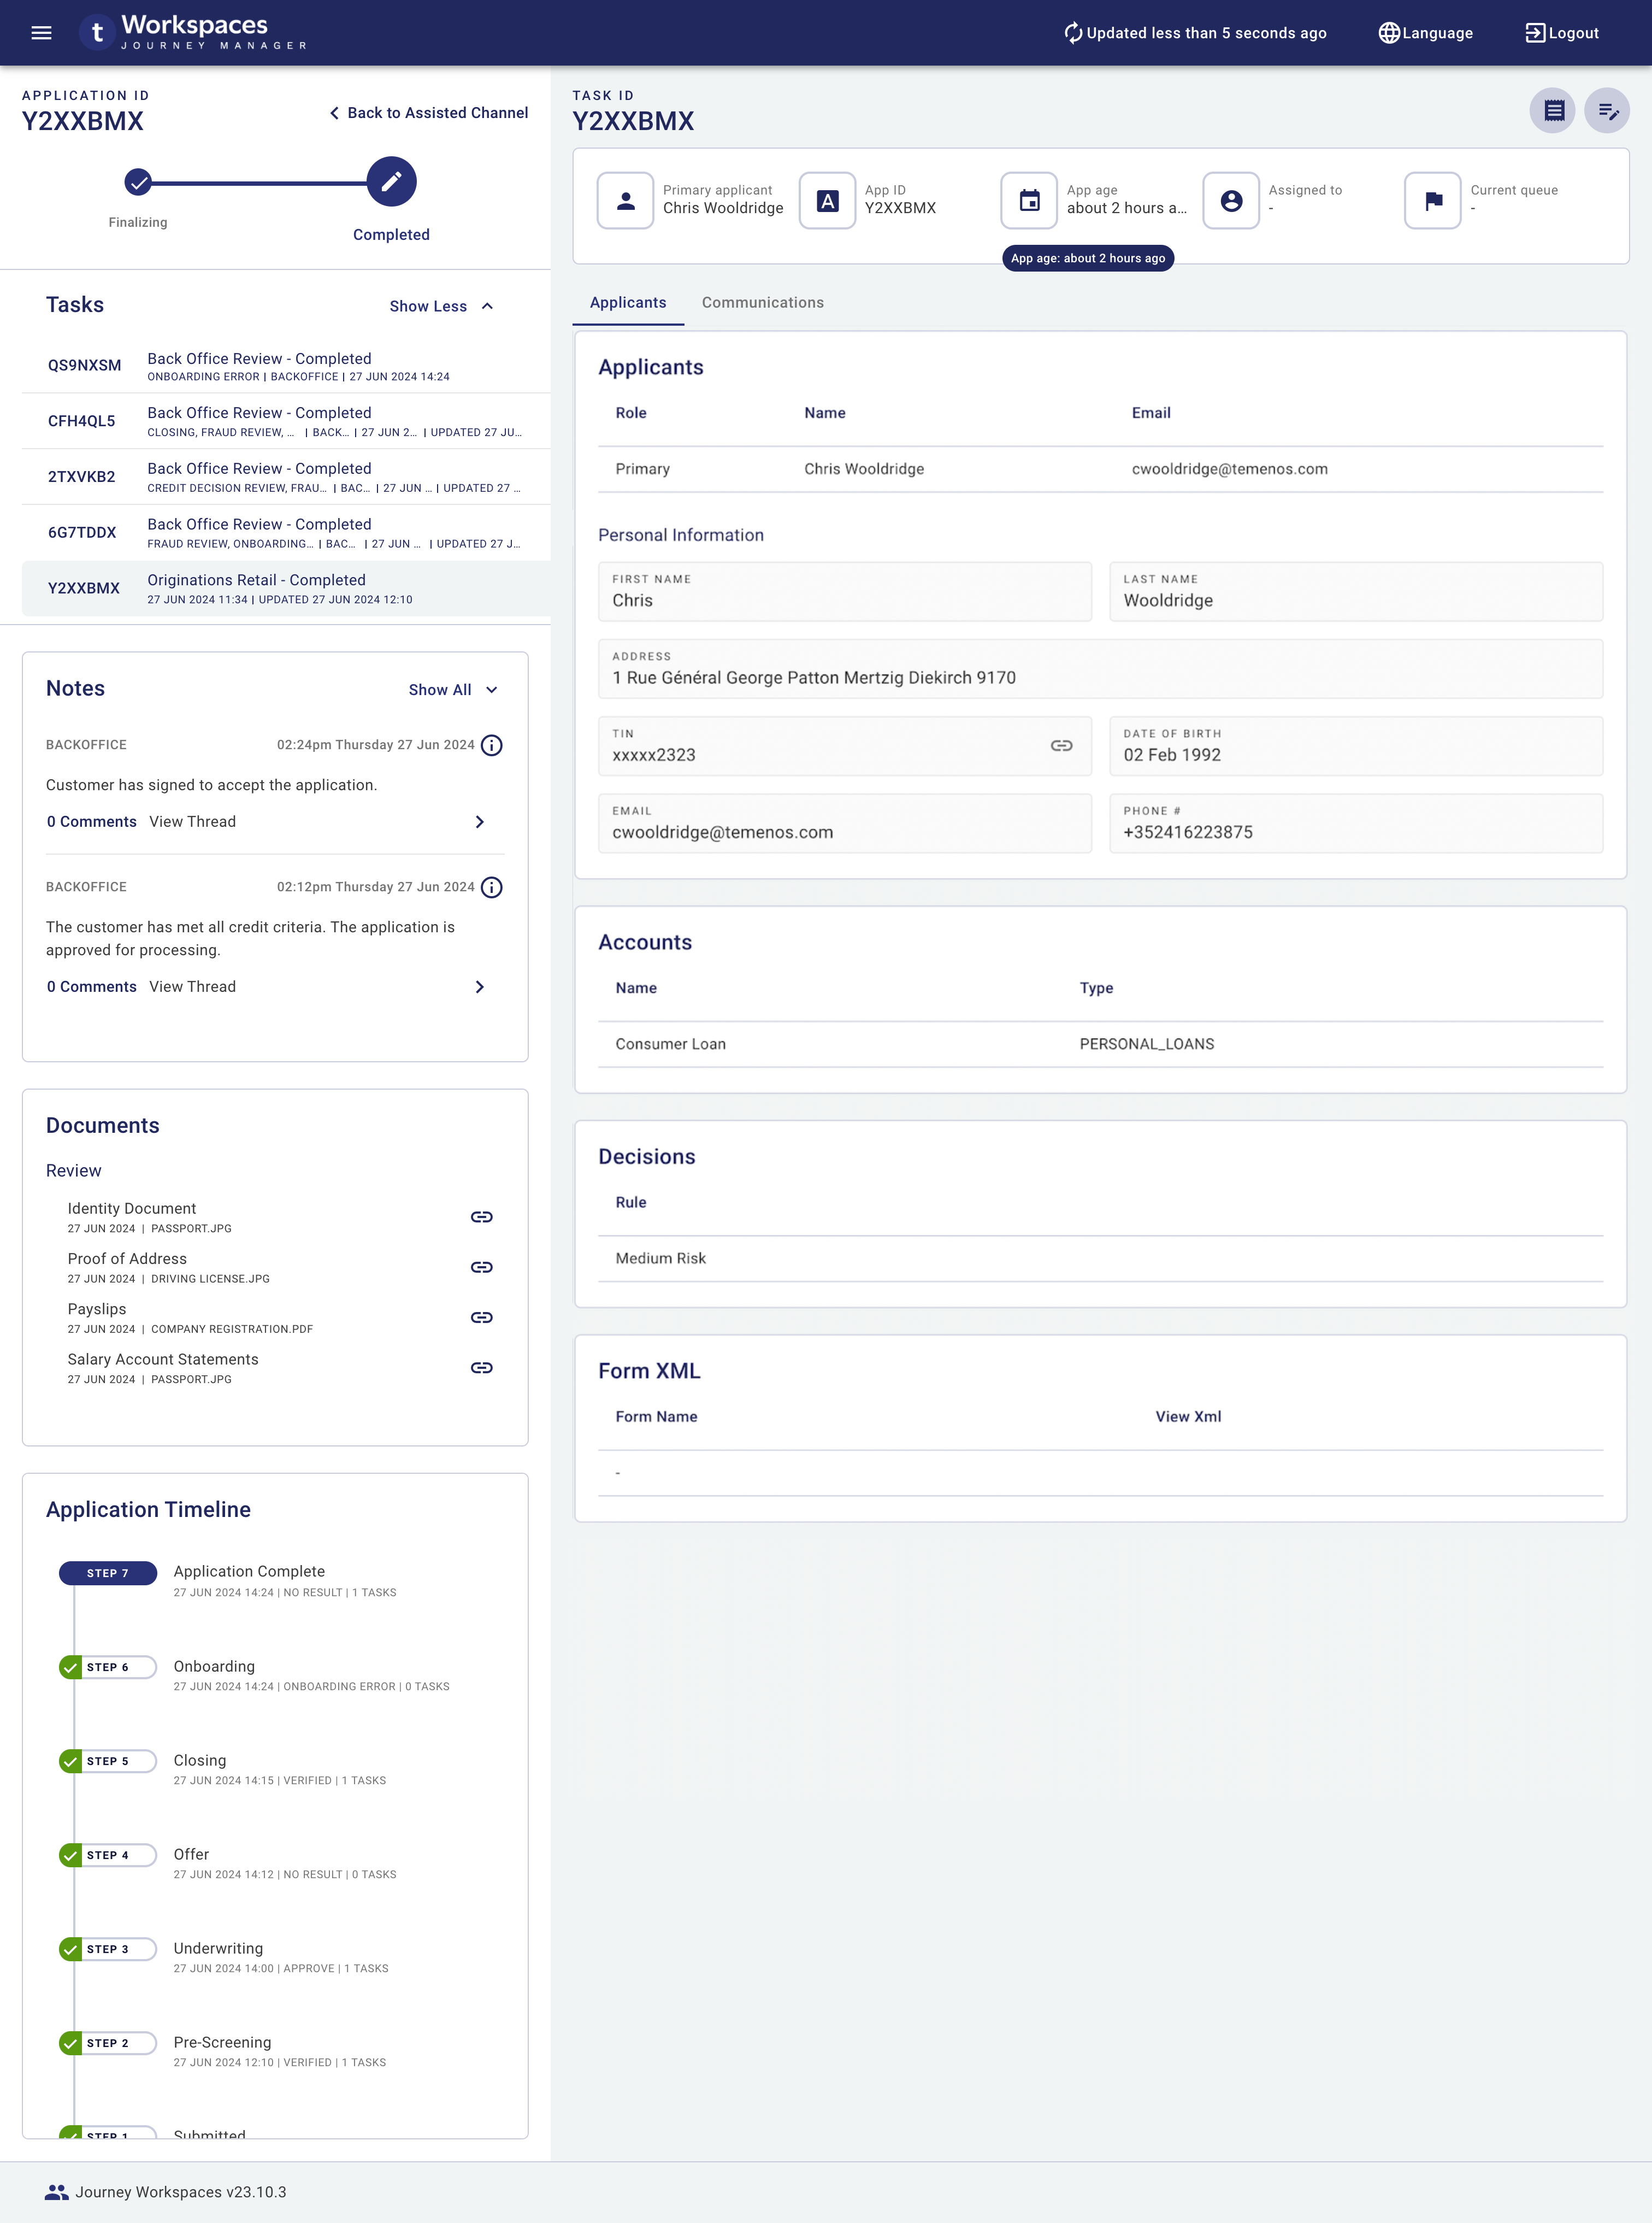This screenshot has width=1652, height=2223.
Task: Collapse tasks list with Show Less
Action: (441, 306)
